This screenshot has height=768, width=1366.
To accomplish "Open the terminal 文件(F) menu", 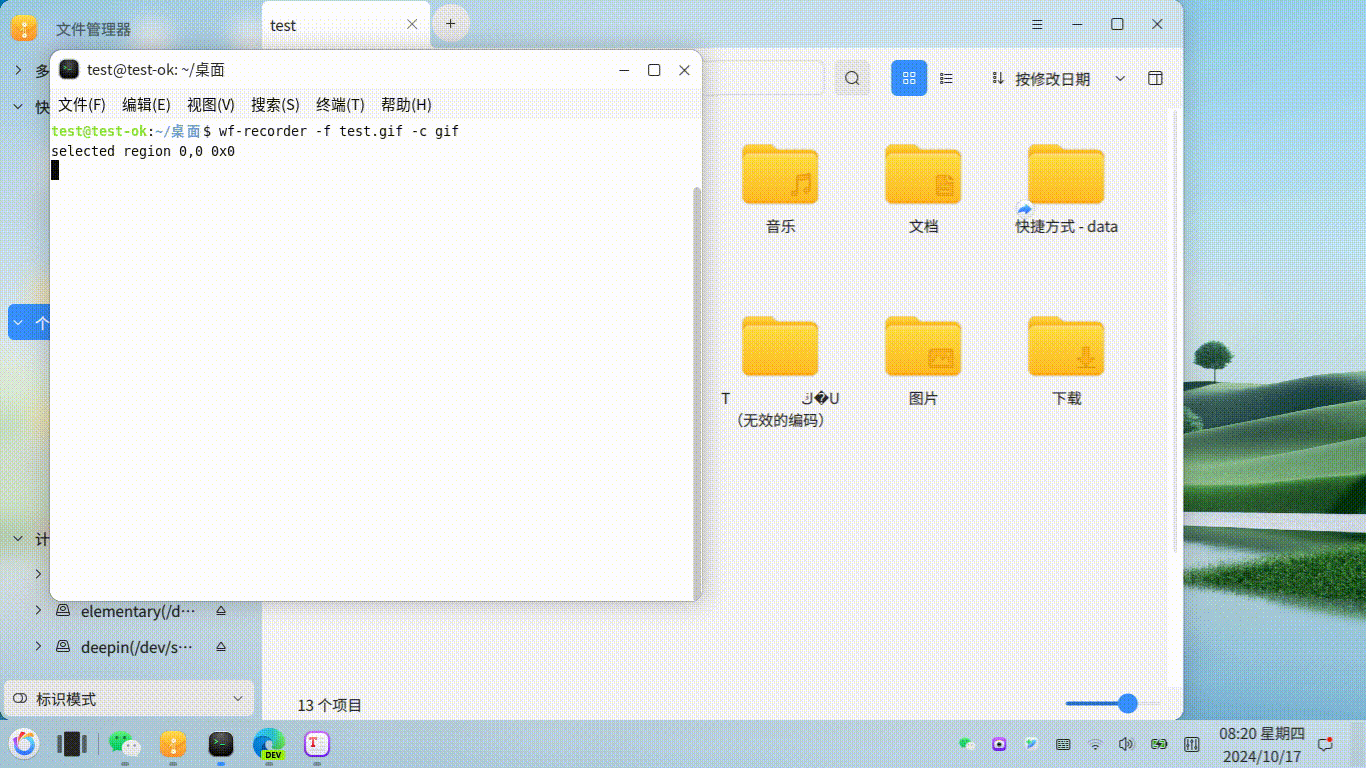I will [81, 104].
